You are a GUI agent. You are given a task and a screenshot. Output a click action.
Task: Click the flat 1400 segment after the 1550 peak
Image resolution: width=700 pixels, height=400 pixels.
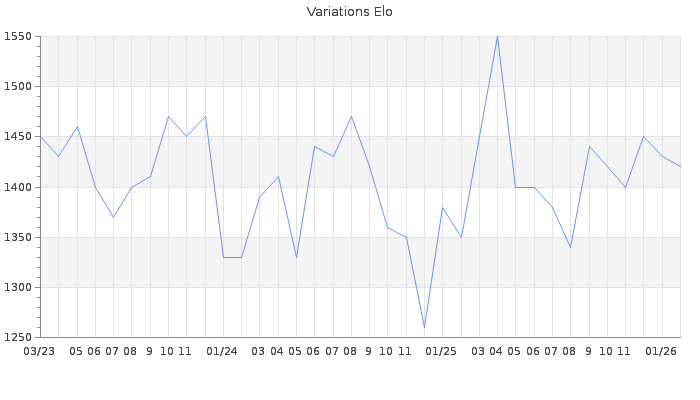point(525,187)
